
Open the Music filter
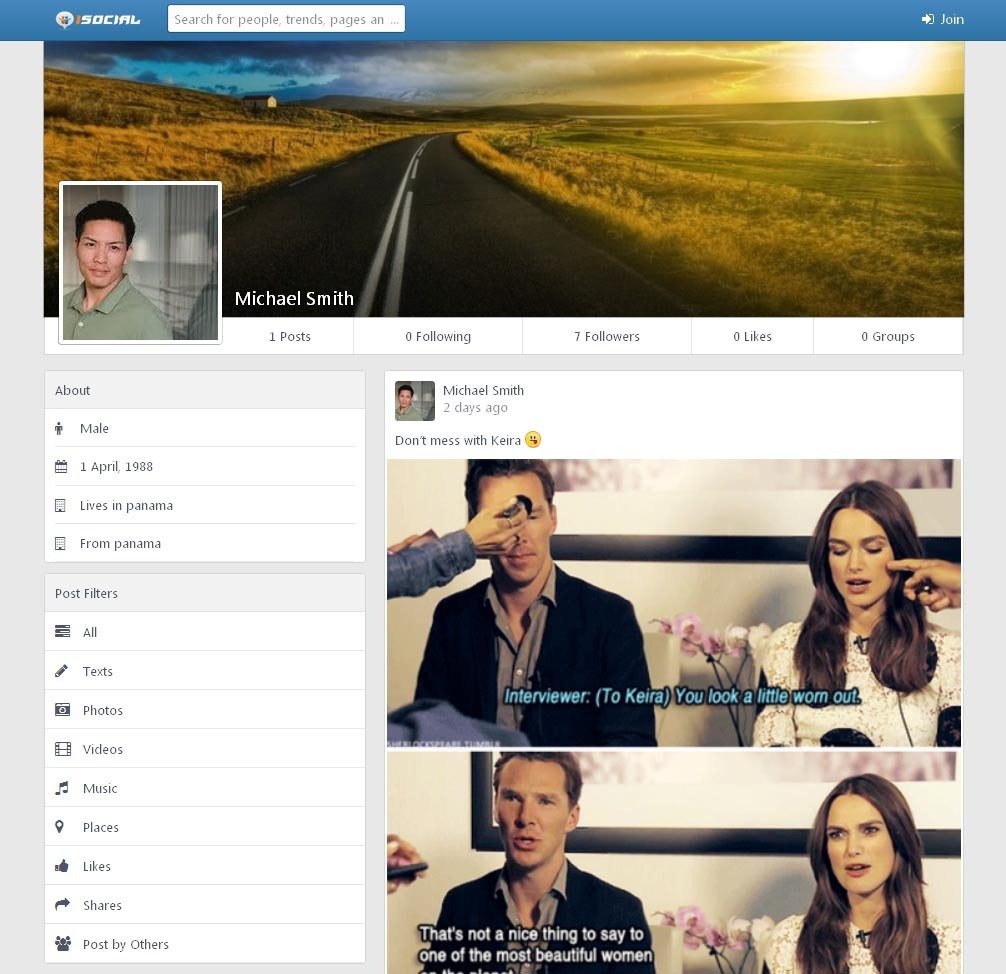pyautogui.click(x=99, y=788)
